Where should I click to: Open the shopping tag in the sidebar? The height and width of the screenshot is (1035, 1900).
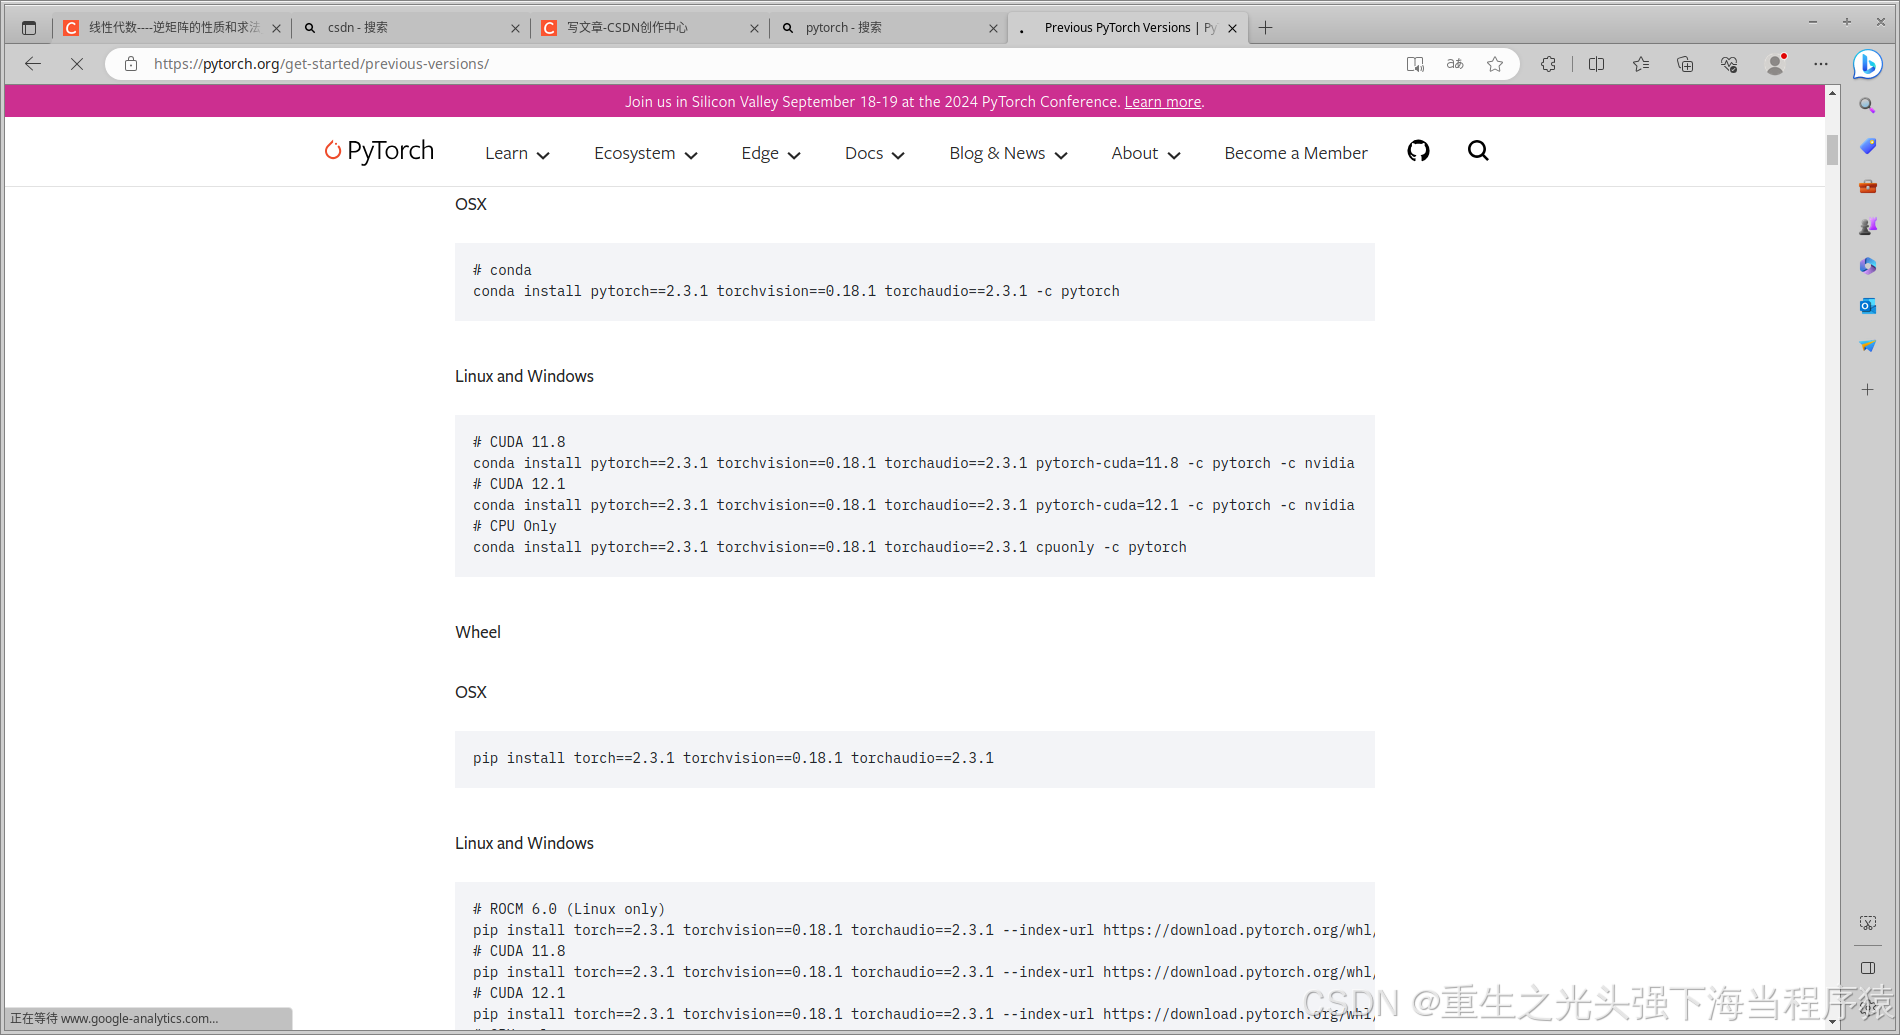pyautogui.click(x=1866, y=146)
